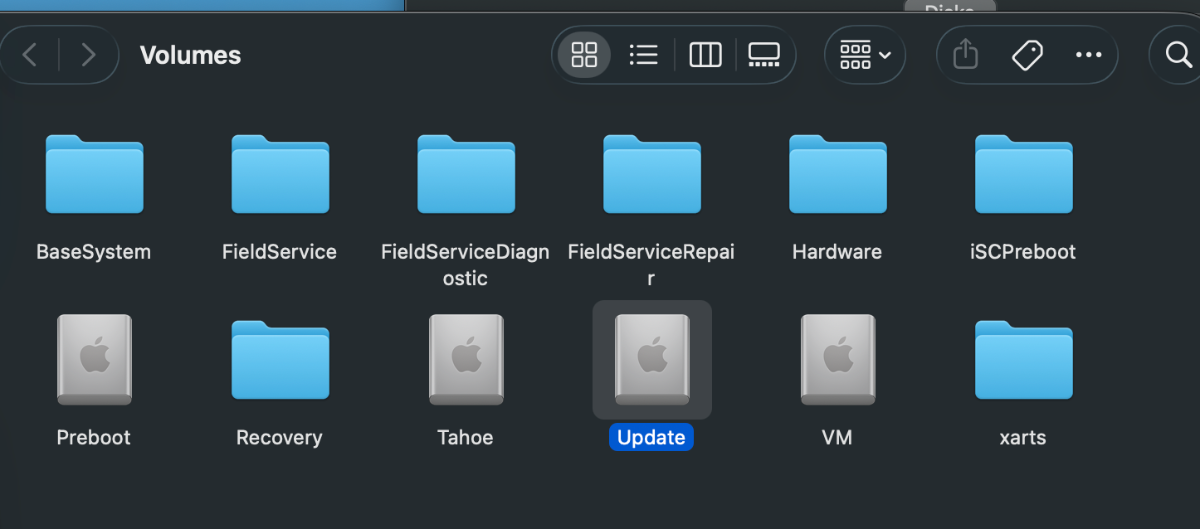1200x529 pixels.
Task: Switch to gallery view
Action: click(x=764, y=55)
